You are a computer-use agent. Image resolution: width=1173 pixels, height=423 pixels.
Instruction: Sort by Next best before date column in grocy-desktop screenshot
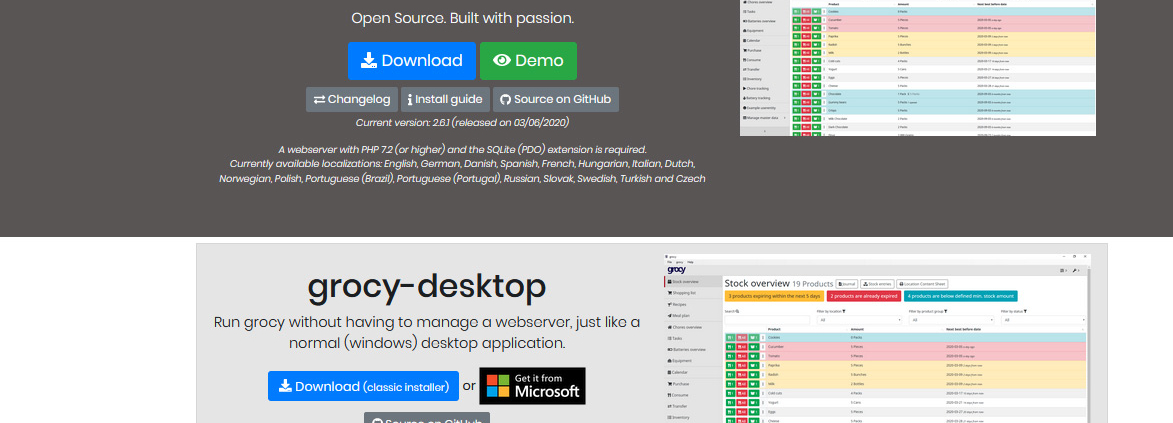point(964,329)
